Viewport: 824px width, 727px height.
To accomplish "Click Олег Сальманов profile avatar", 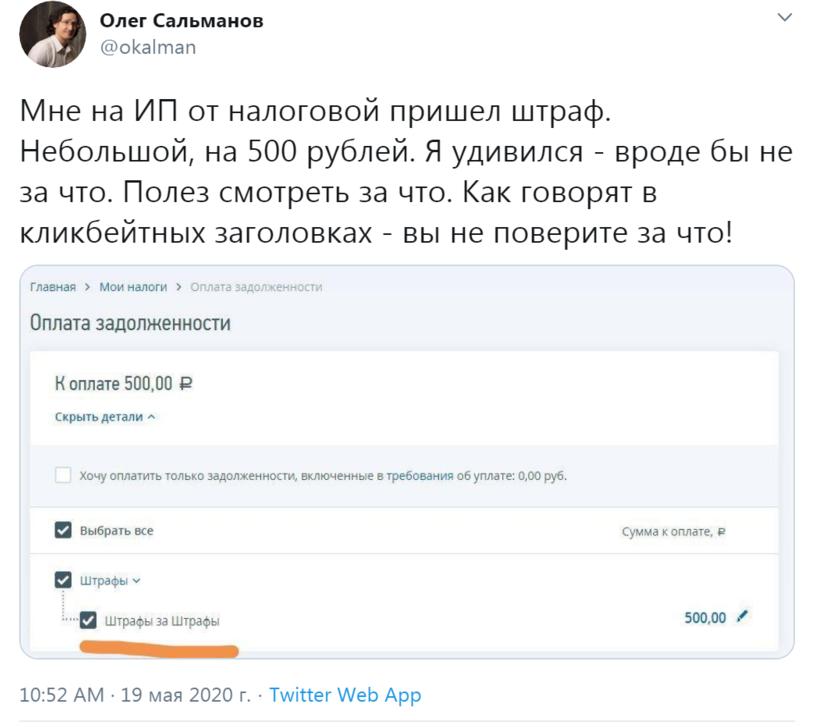I will pos(53,34).
